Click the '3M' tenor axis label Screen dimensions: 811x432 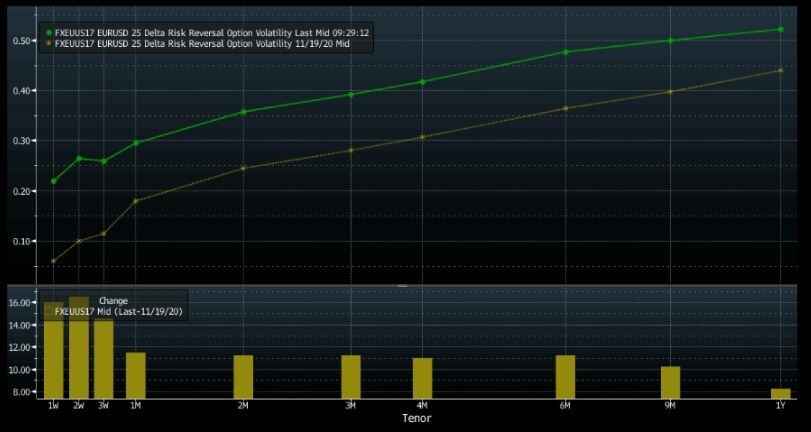click(351, 406)
